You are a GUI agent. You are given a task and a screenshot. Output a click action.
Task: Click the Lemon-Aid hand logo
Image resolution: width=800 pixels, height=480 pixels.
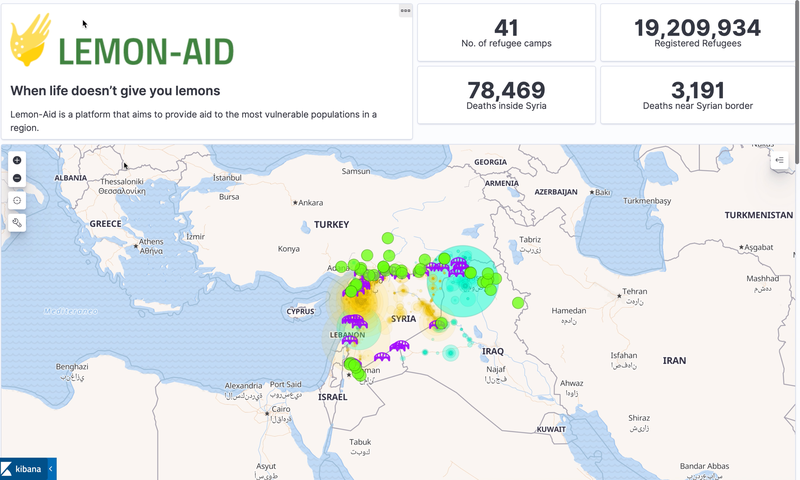coord(30,40)
